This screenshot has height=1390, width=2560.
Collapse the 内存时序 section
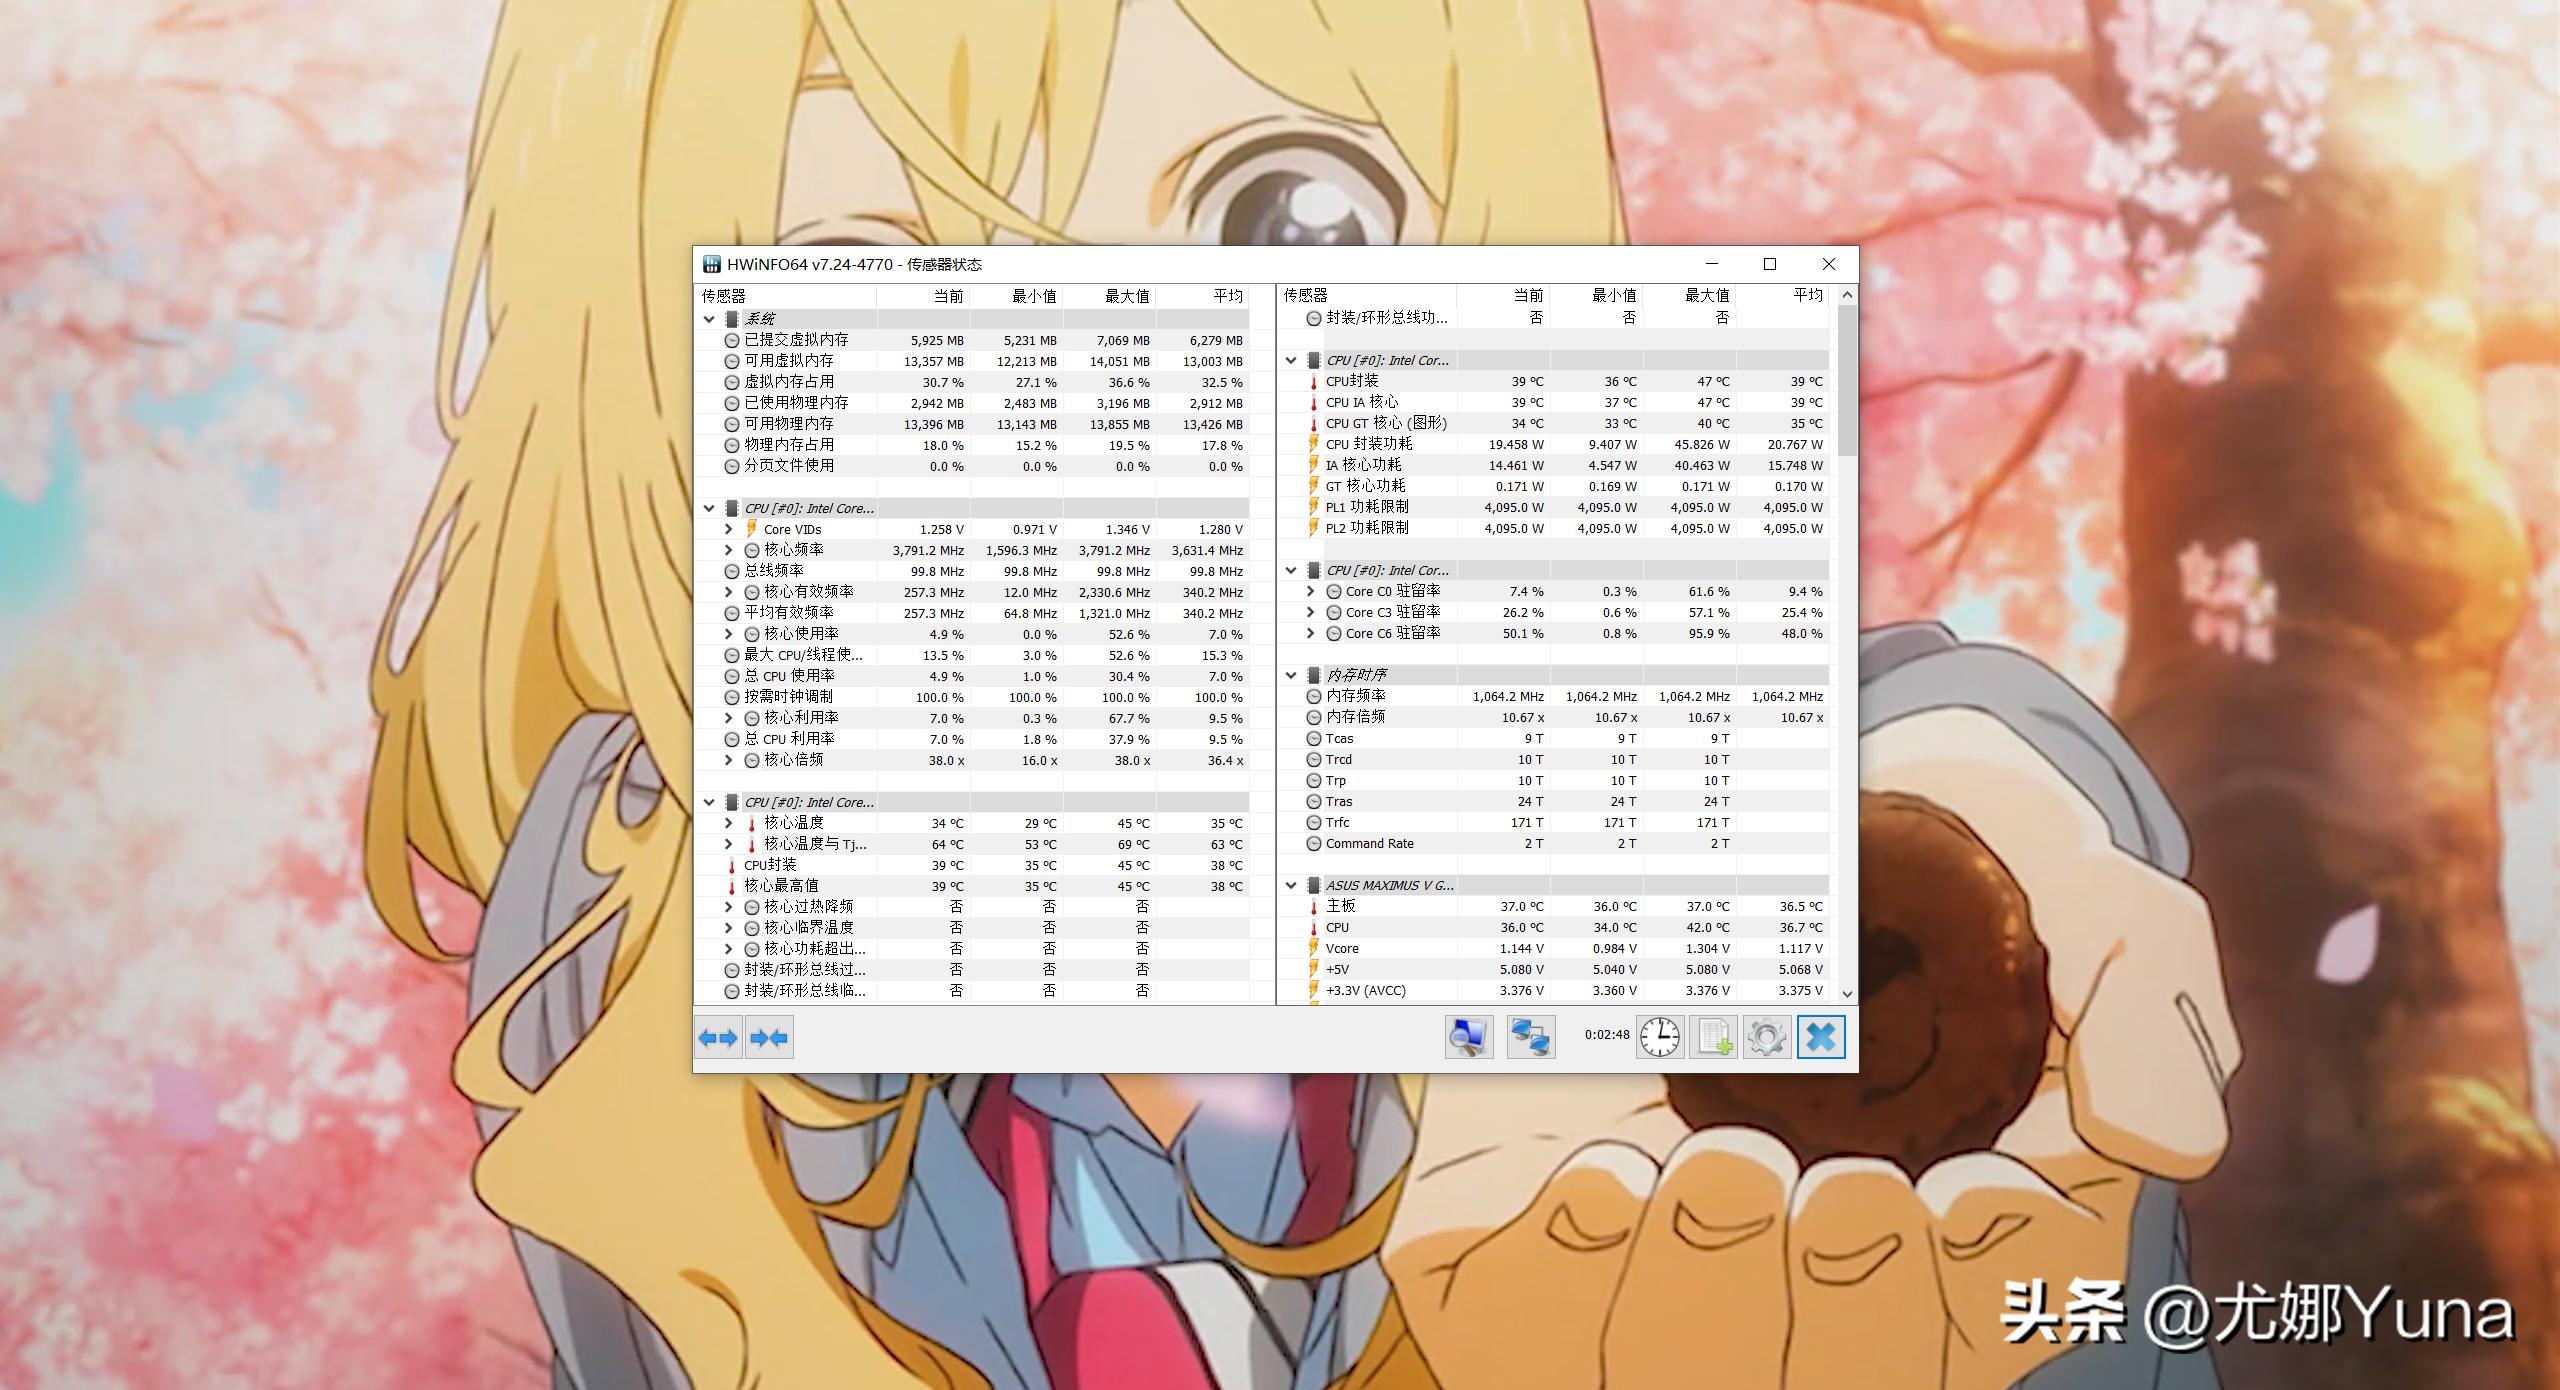pos(1290,674)
